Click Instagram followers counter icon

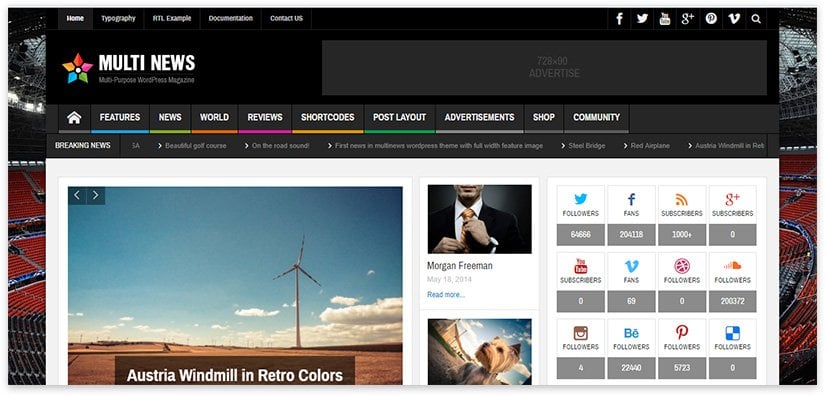point(580,333)
